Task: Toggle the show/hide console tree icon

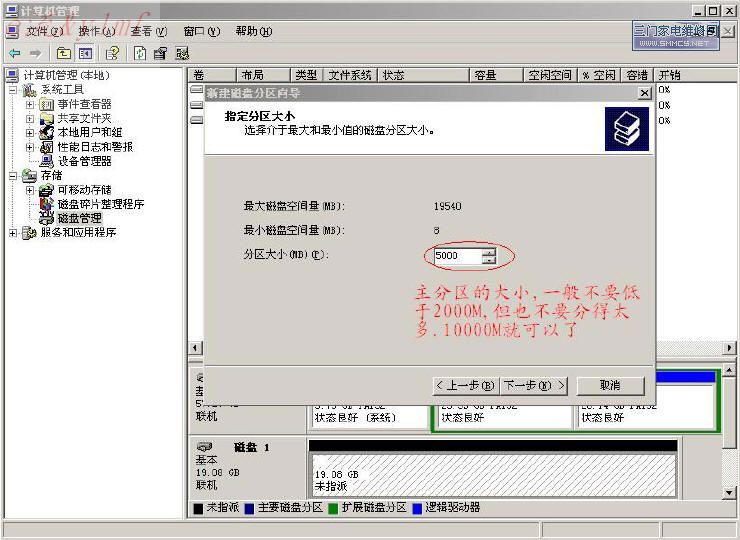Action: pos(86,53)
